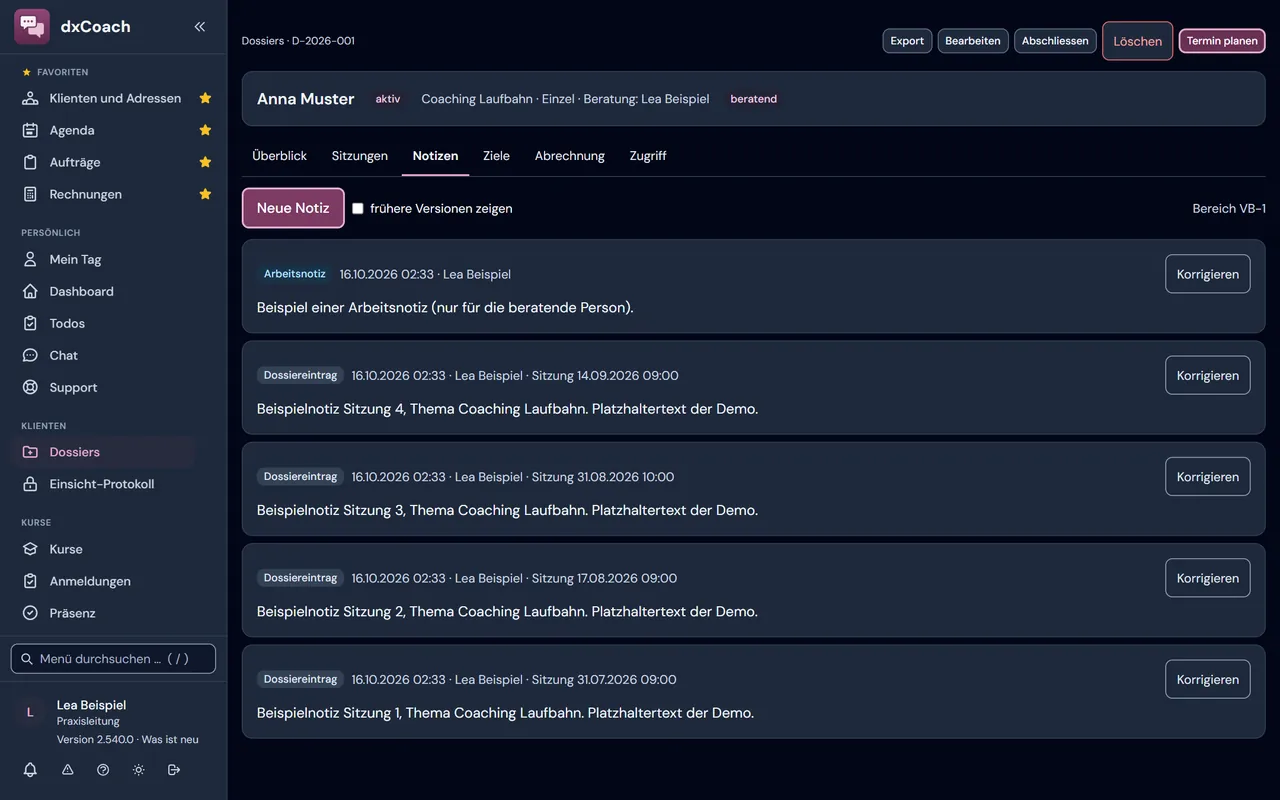Image resolution: width=1280 pixels, height=800 pixels.
Task: Select the Ziele tab
Action: coord(496,156)
